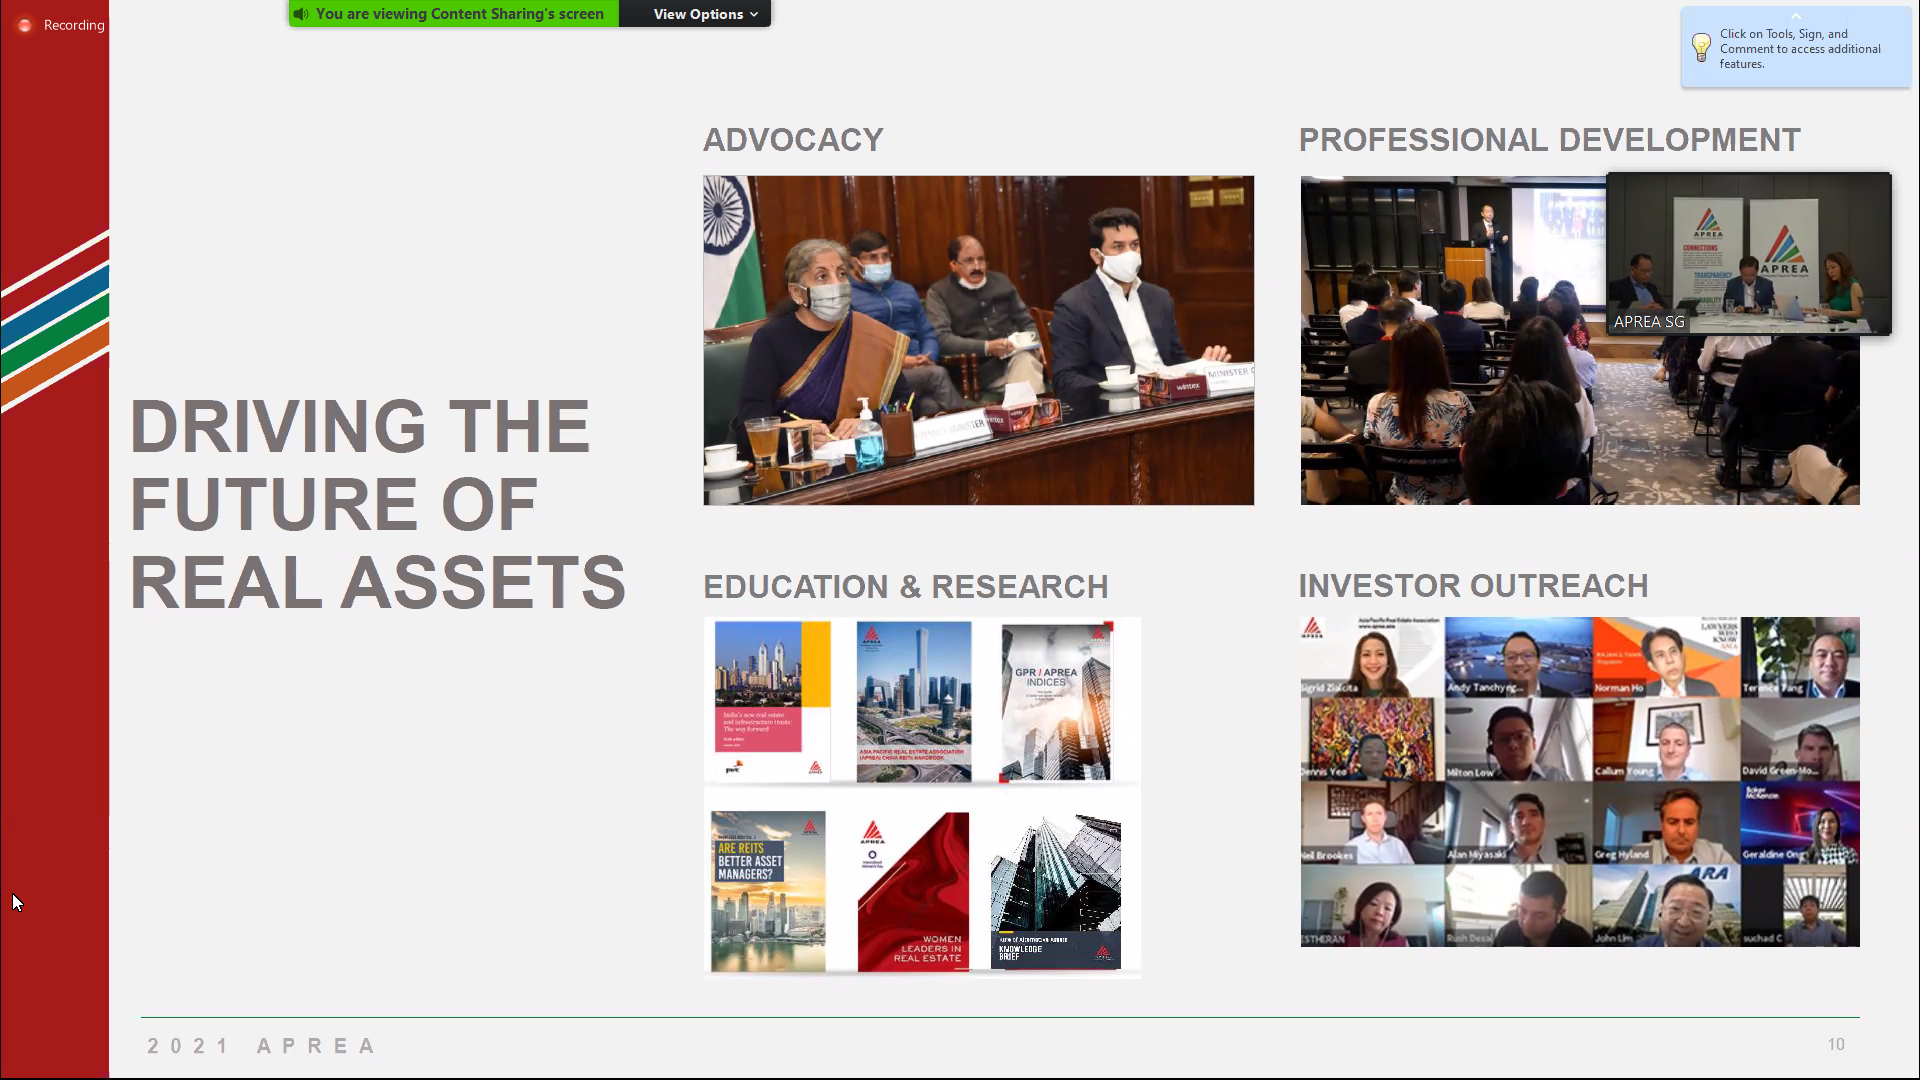This screenshot has height=1080, width=1920.
Task: Click the View Options chevron arrow
Action: pos(754,14)
